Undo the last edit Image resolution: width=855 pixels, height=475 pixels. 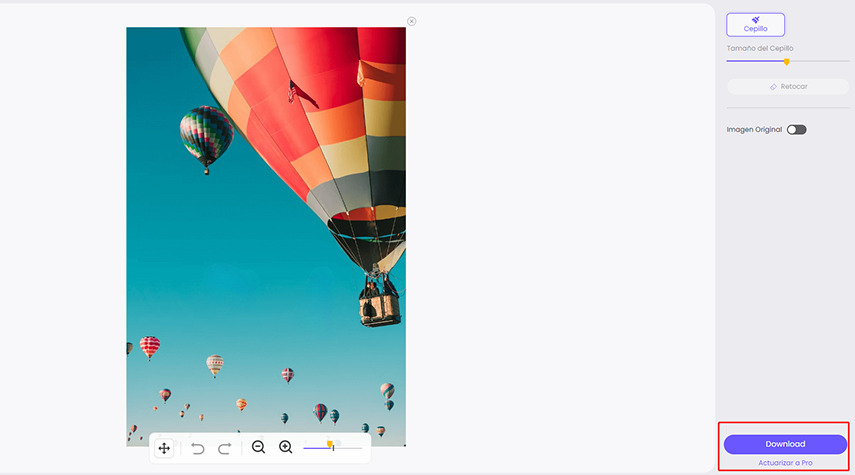pos(197,448)
